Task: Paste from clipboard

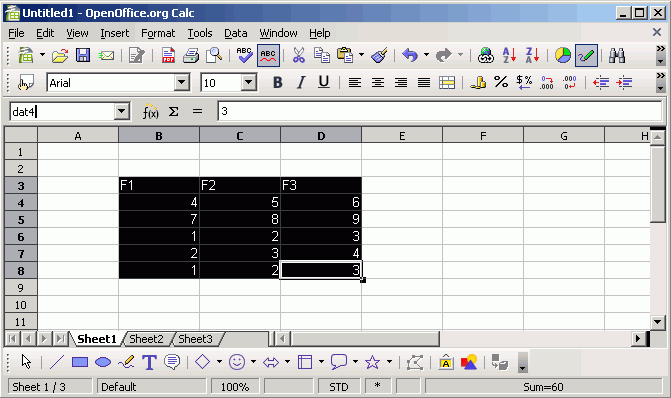Action: click(345, 56)
